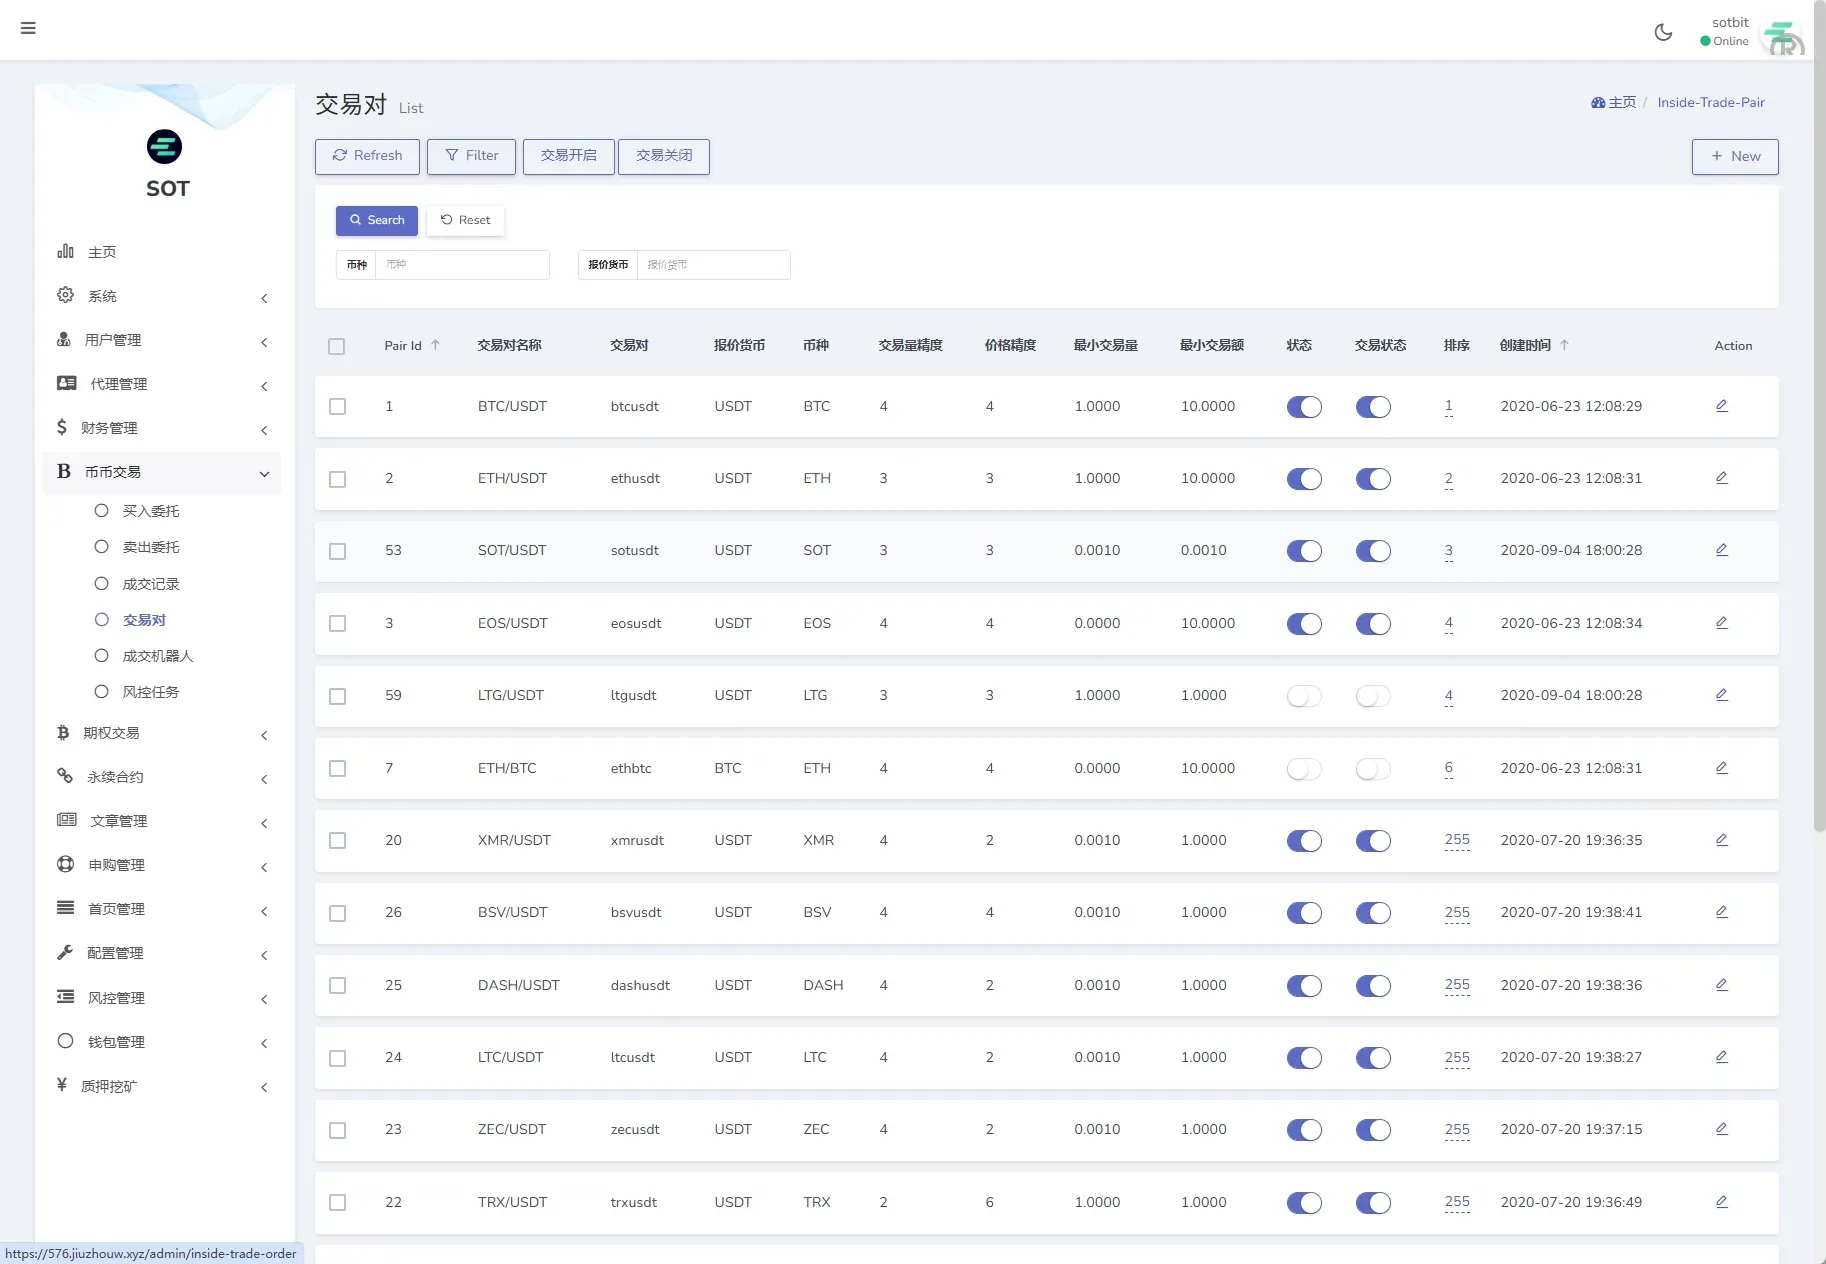1826x1264 pixels.
Task: Select the 配置管理 wrench icon
Action: click(x=65, y=953)
